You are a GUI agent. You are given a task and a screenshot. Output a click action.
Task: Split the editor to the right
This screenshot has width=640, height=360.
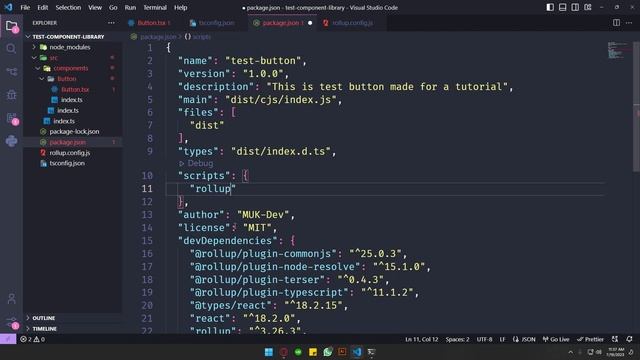click(x=616, y=23)
